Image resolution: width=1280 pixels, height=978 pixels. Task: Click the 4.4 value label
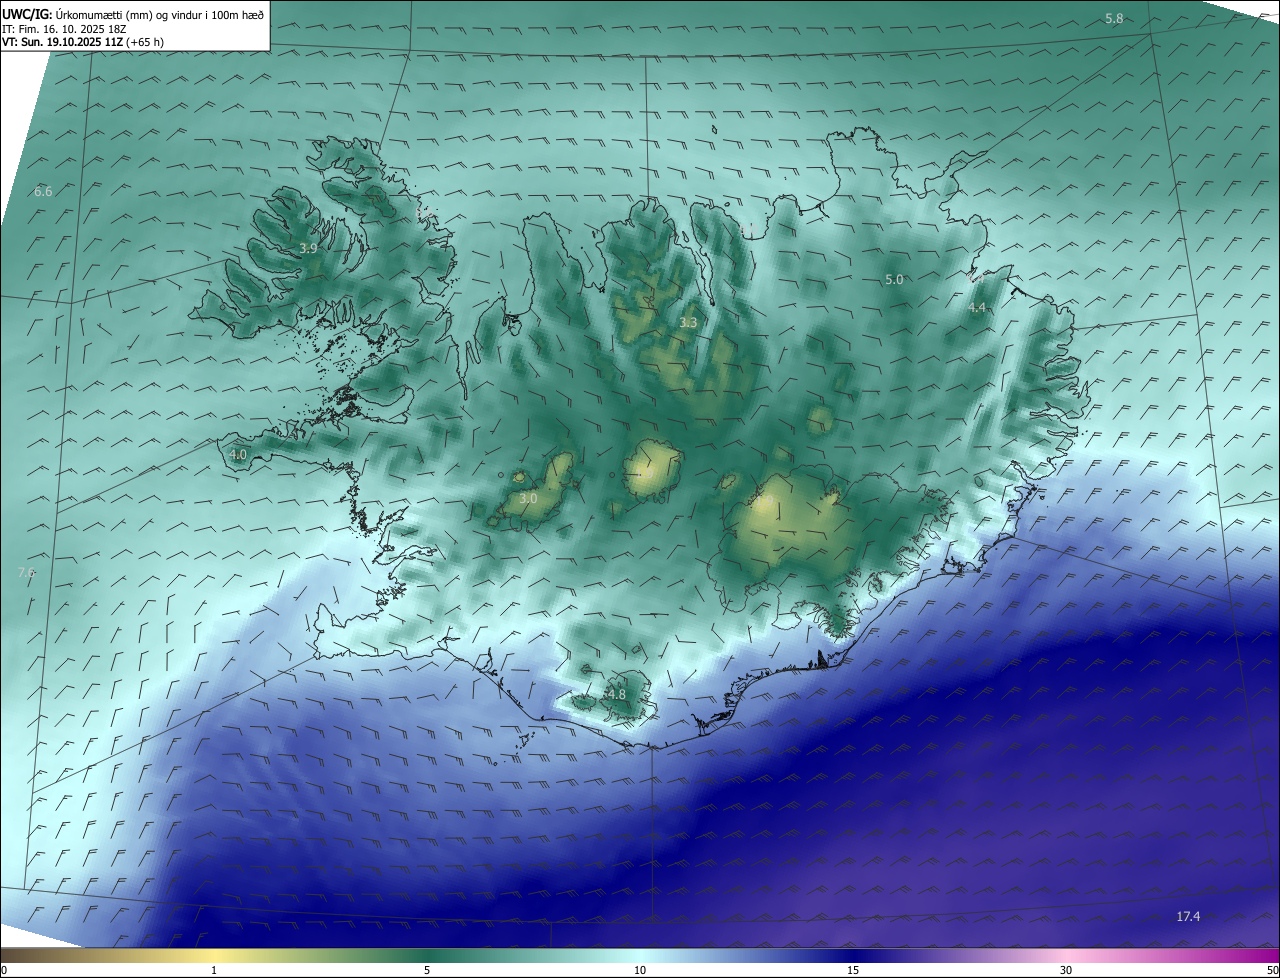coord(978,308)
